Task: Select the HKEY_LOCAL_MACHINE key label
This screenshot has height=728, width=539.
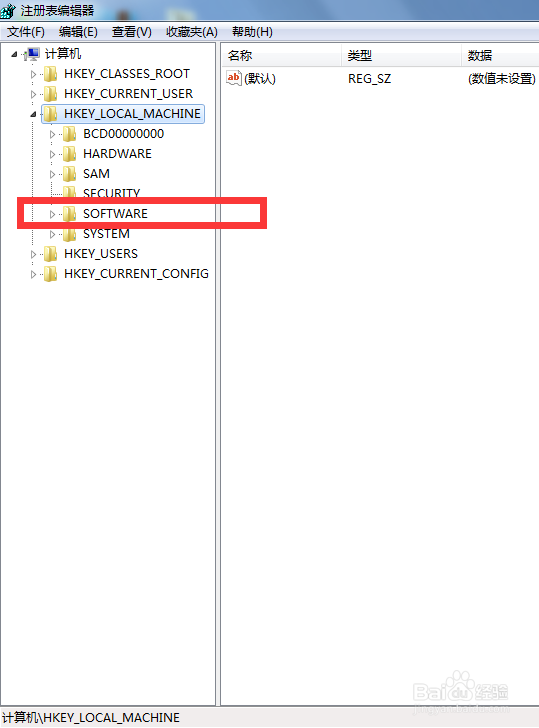Action: coord(132,114)
